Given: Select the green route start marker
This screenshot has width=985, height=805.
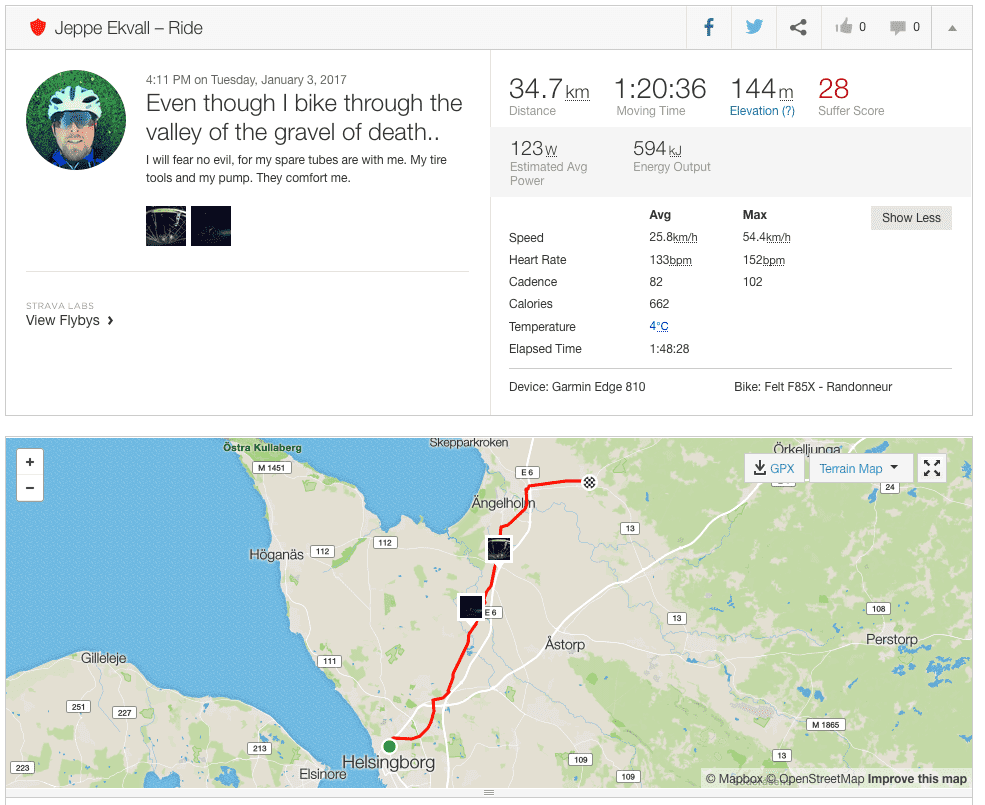Looking at the screenshot, I should [x=389, y=746].
